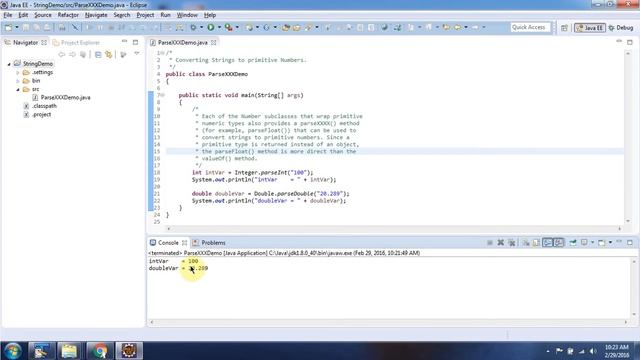The image size is (640, 360).
Task: Click the Open Web Browser globe icon
Action: pyautogui.click(x=384, y=27)
